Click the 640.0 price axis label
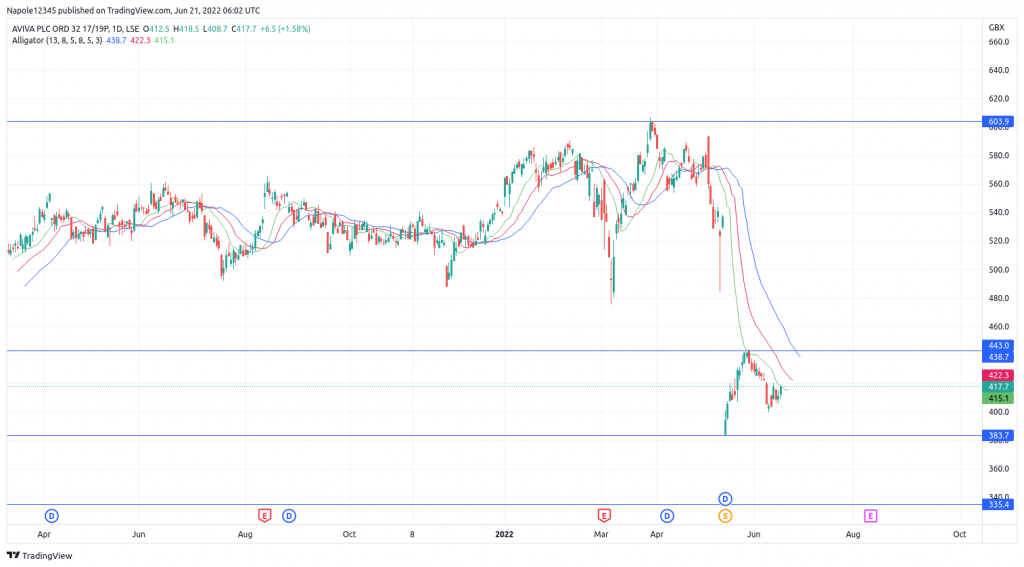 [x=999, y=71]
